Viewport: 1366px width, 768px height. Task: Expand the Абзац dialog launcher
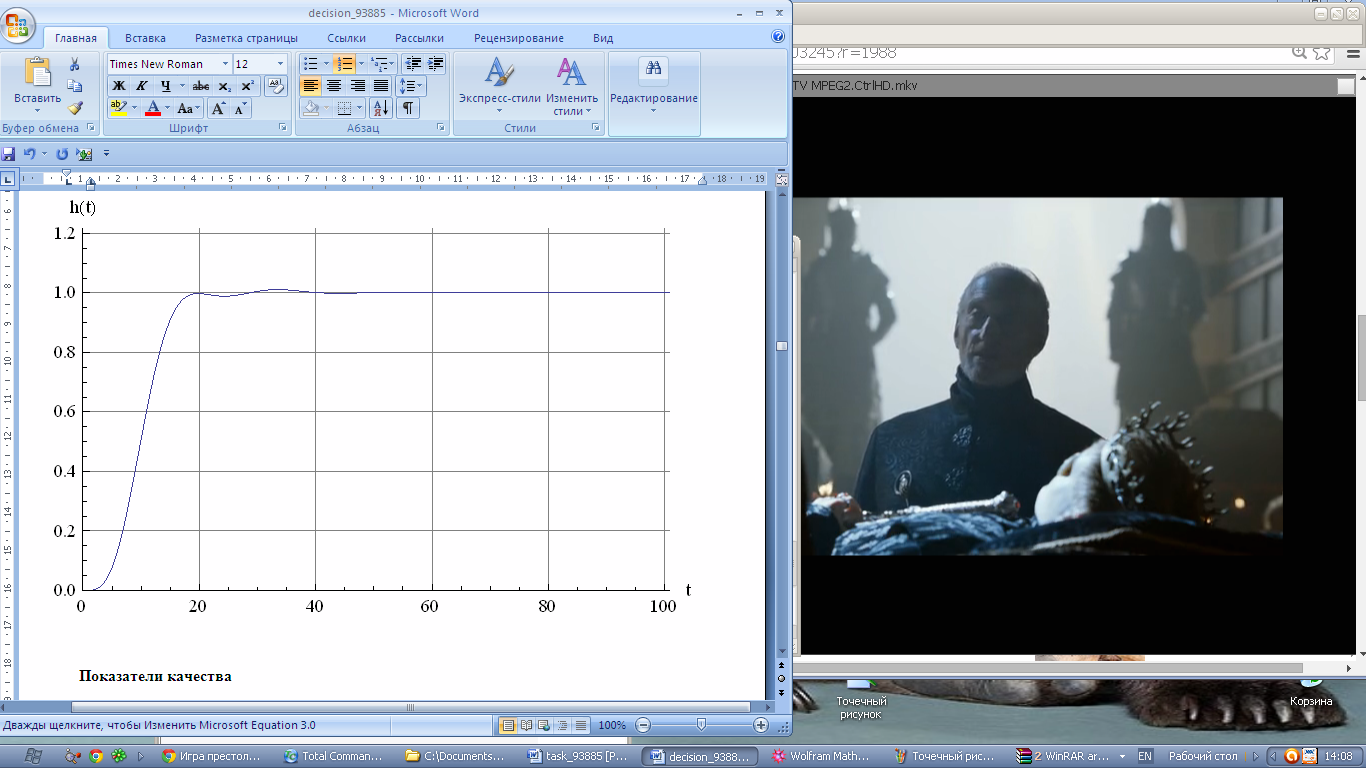coord(441,128)
